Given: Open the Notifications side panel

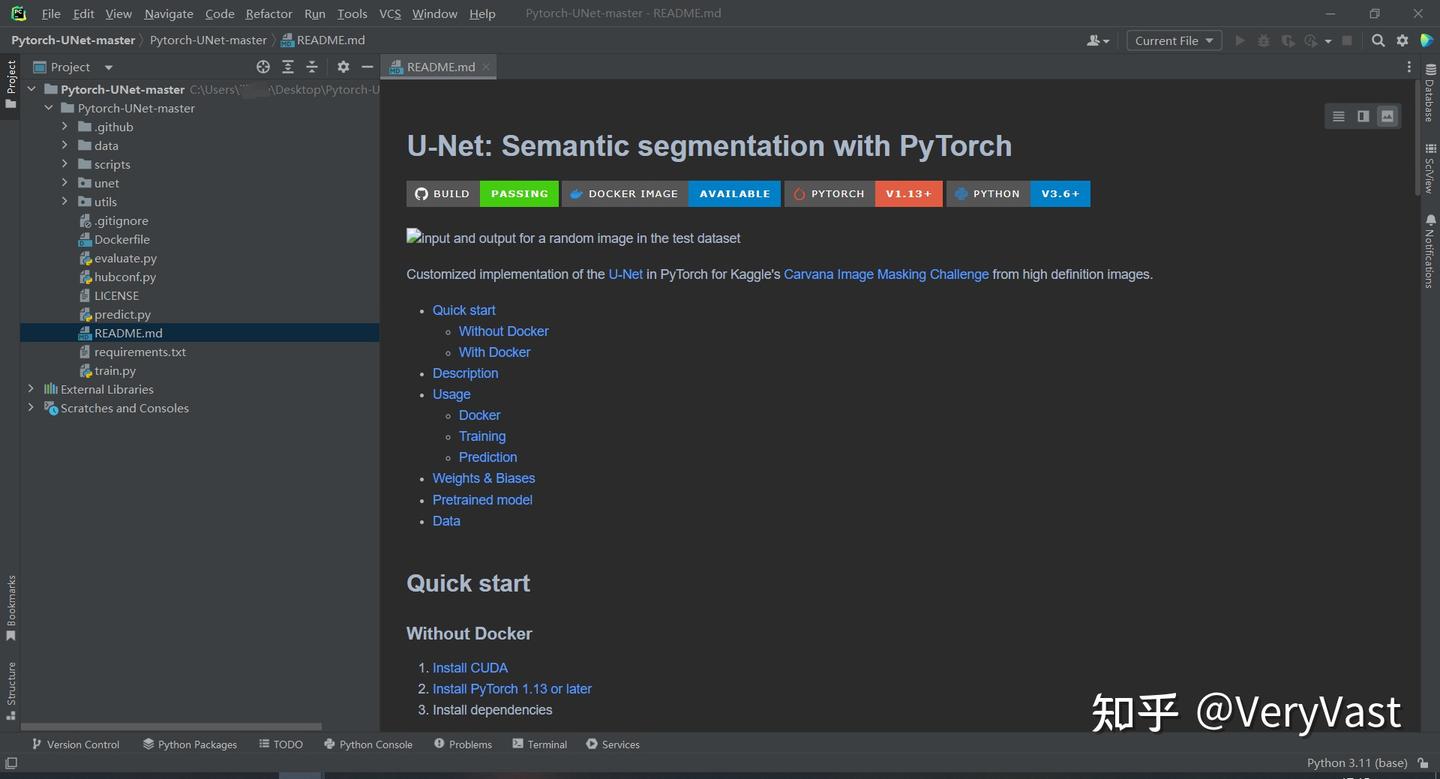Looking at the screenshot, I should (1430, 252).
